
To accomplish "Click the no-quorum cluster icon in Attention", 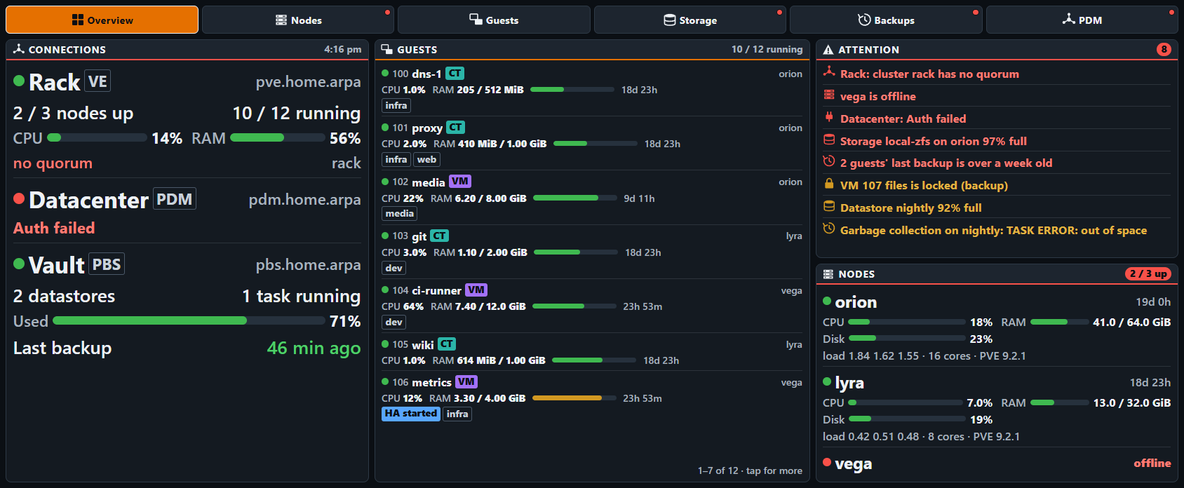I will point(828,74).
